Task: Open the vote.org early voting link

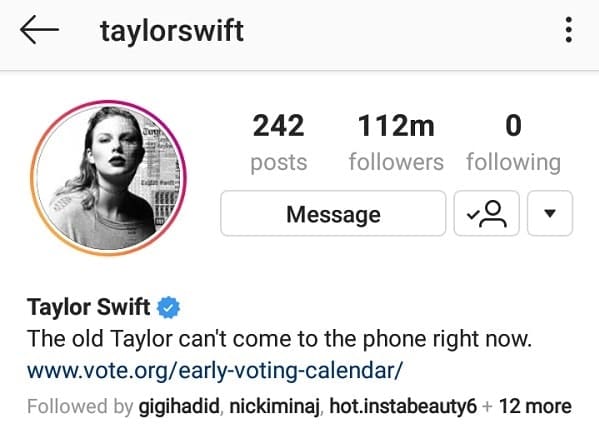Action: [x=215, y=371]
